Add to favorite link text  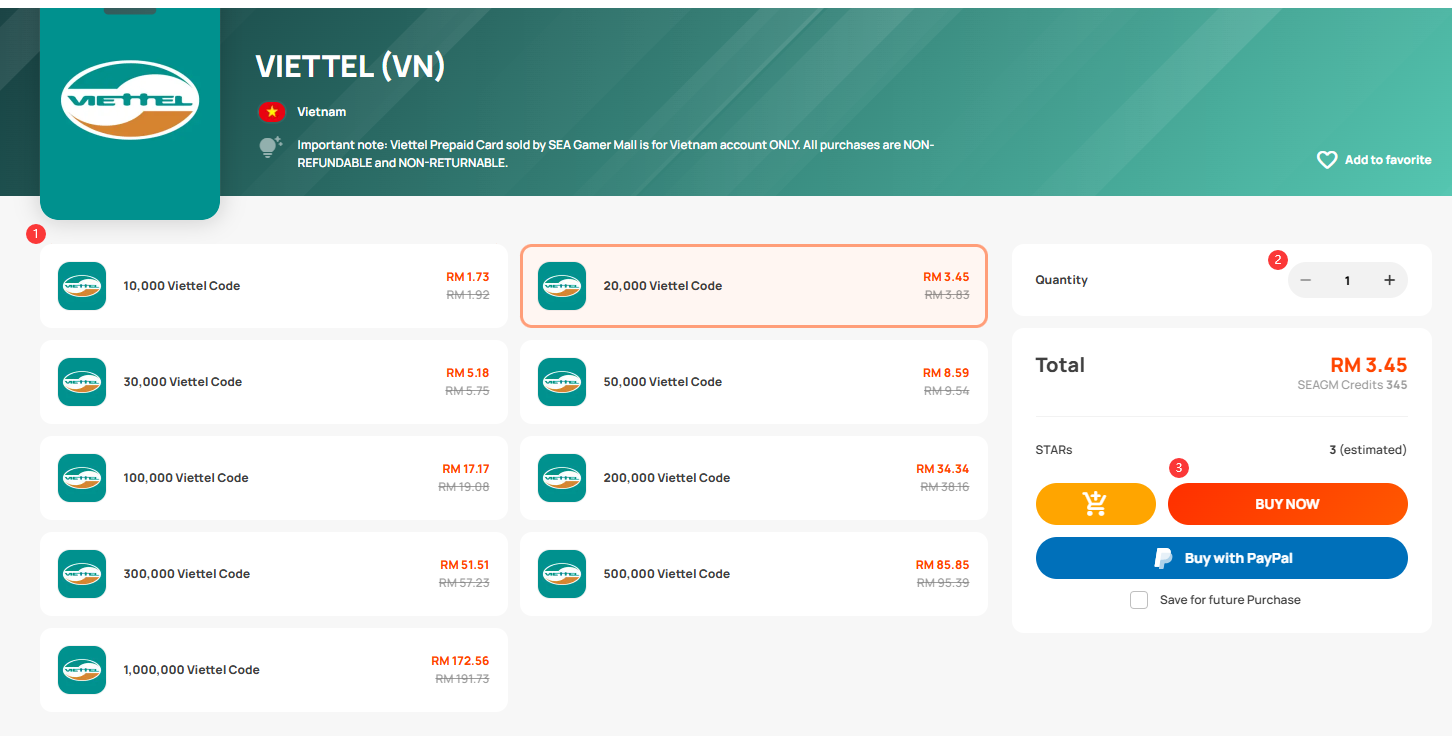[x=1388, y=160]
